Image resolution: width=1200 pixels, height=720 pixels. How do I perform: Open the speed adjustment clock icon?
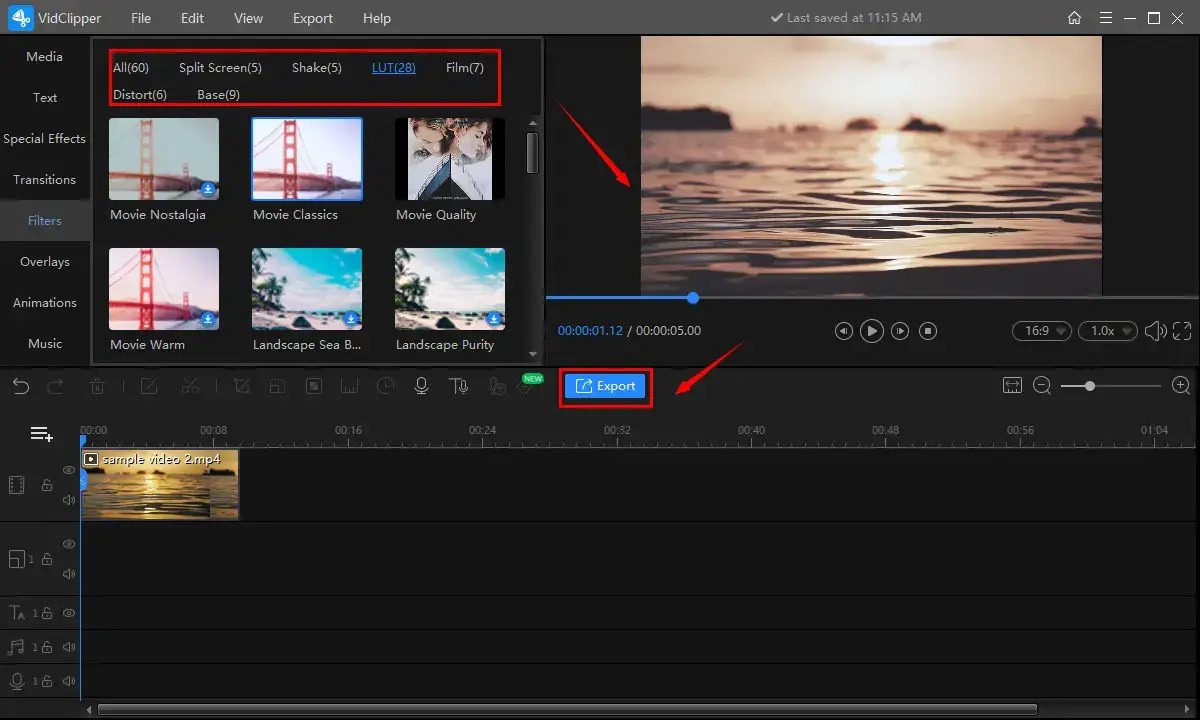(x=385, y=386)
